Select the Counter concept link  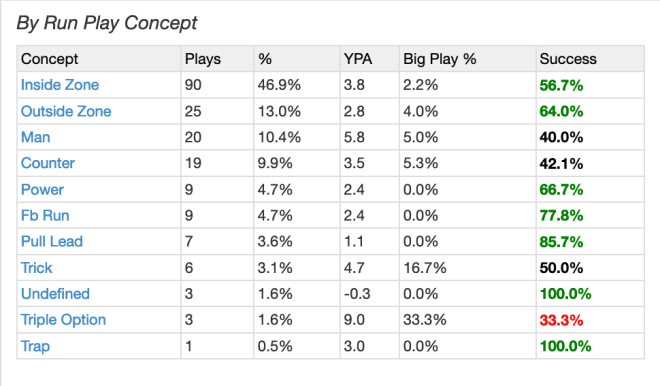pyautogui.click(x=48, y=163)
